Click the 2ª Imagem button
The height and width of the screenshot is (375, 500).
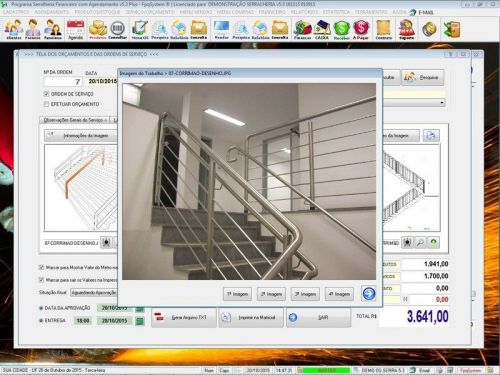pyautogui.click(x=271, y=294)
